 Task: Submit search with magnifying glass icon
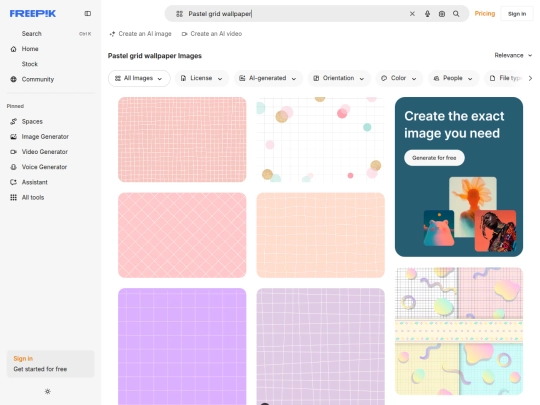456,14
